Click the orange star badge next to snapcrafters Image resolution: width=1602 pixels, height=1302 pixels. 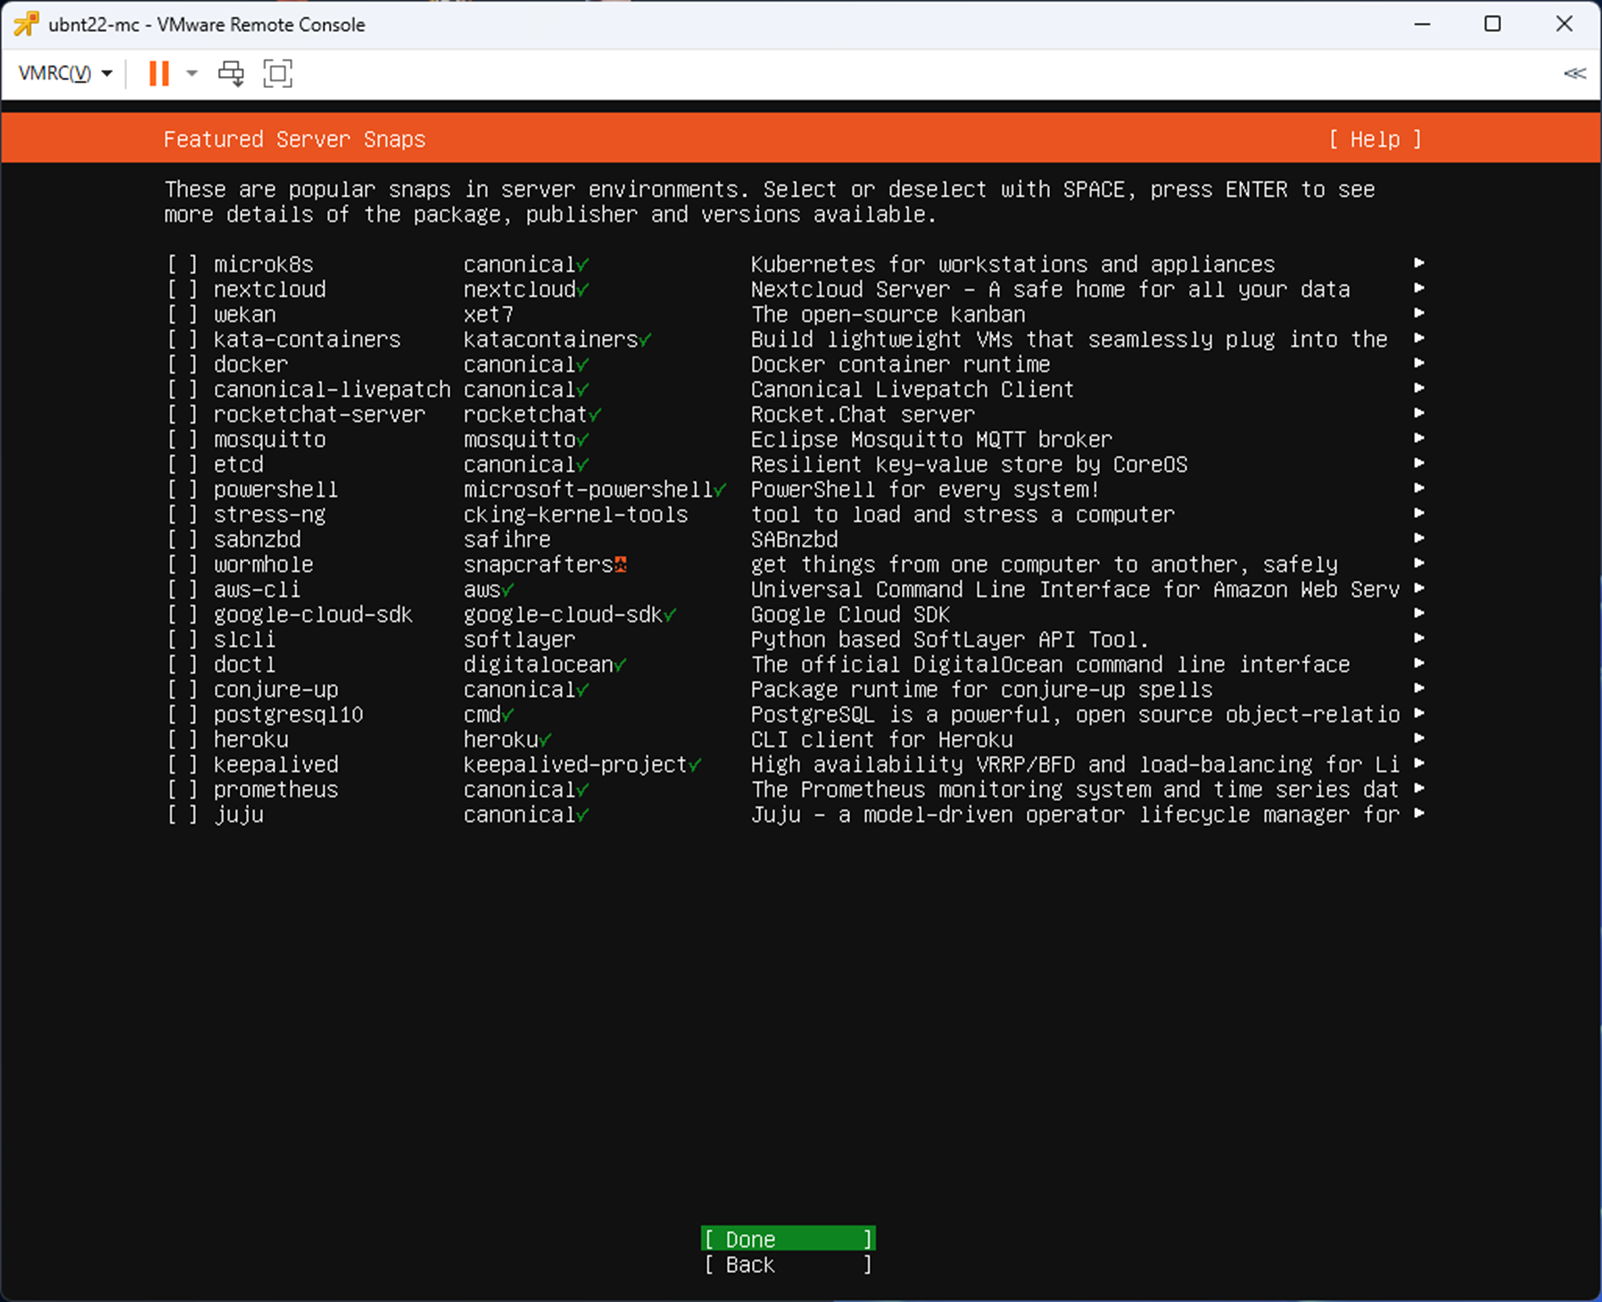[x=621, y=564]
